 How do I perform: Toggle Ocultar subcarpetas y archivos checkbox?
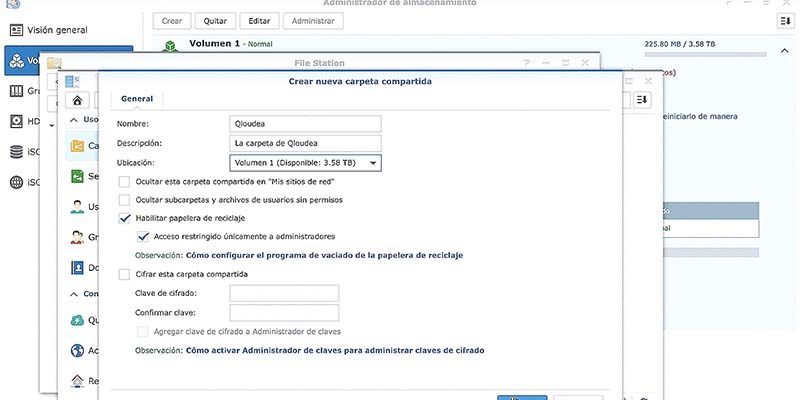(x=124, y=200)
